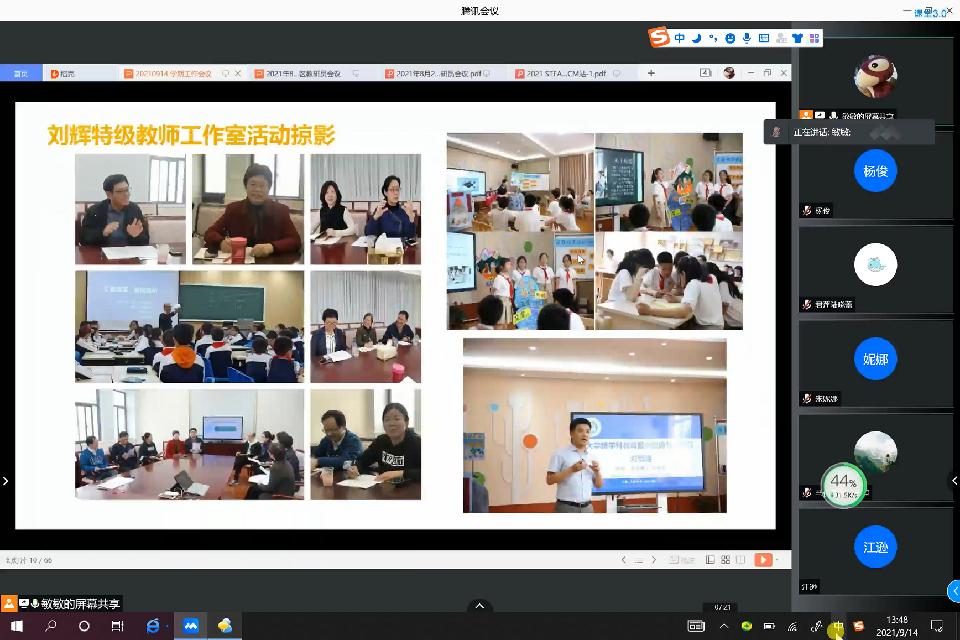Open new tab with plus button
Image resolution: width=960 pixels, height=640 pixels.
pyautogui.click(x=651, y=73)
